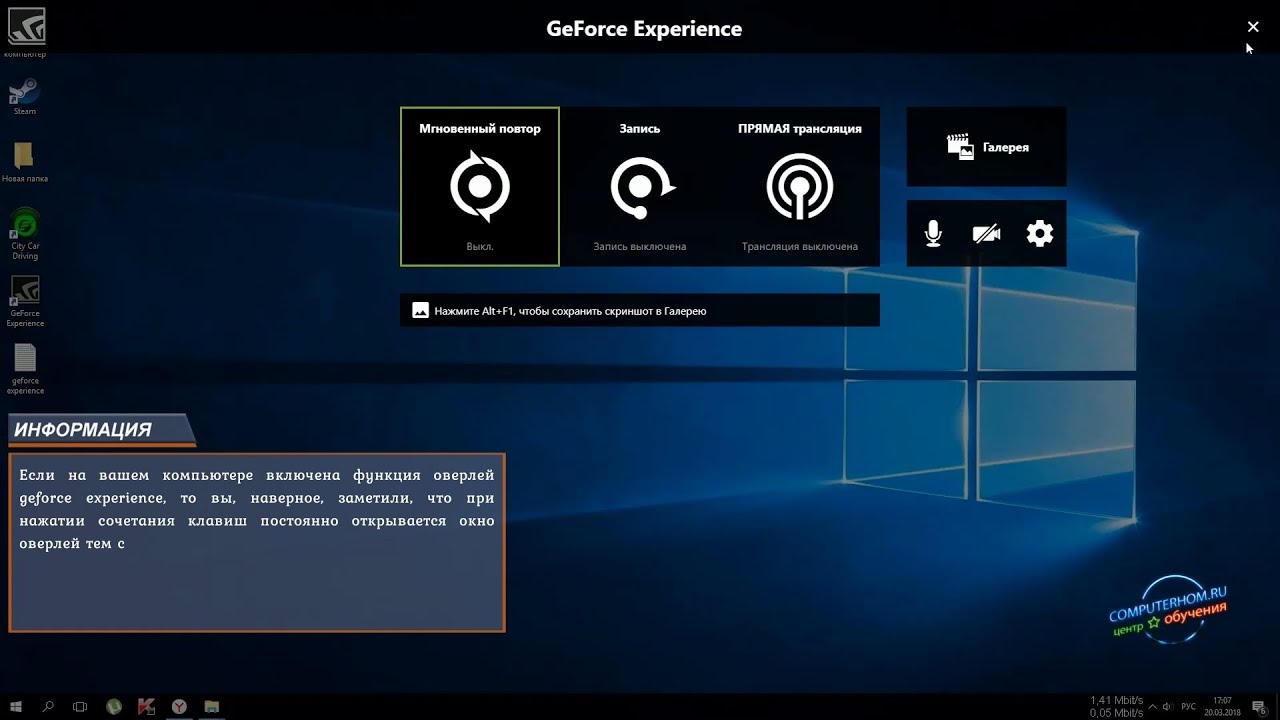Screen dimensions: 1280x720
Task: Select the geforce experience text file icon
Action: (25, 369)
